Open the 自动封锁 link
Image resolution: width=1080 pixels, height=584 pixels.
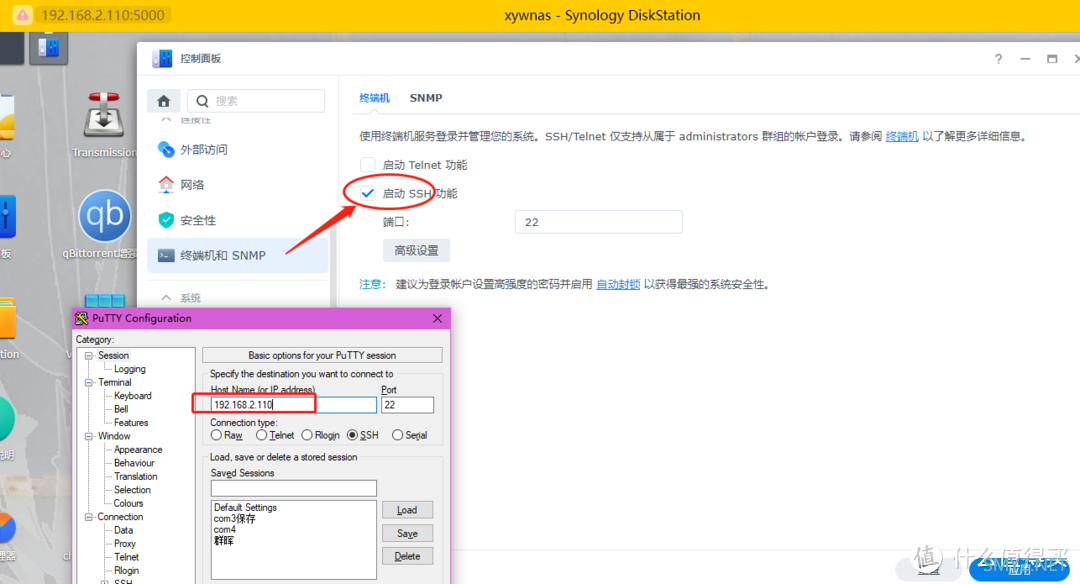(x=618, y=284)
